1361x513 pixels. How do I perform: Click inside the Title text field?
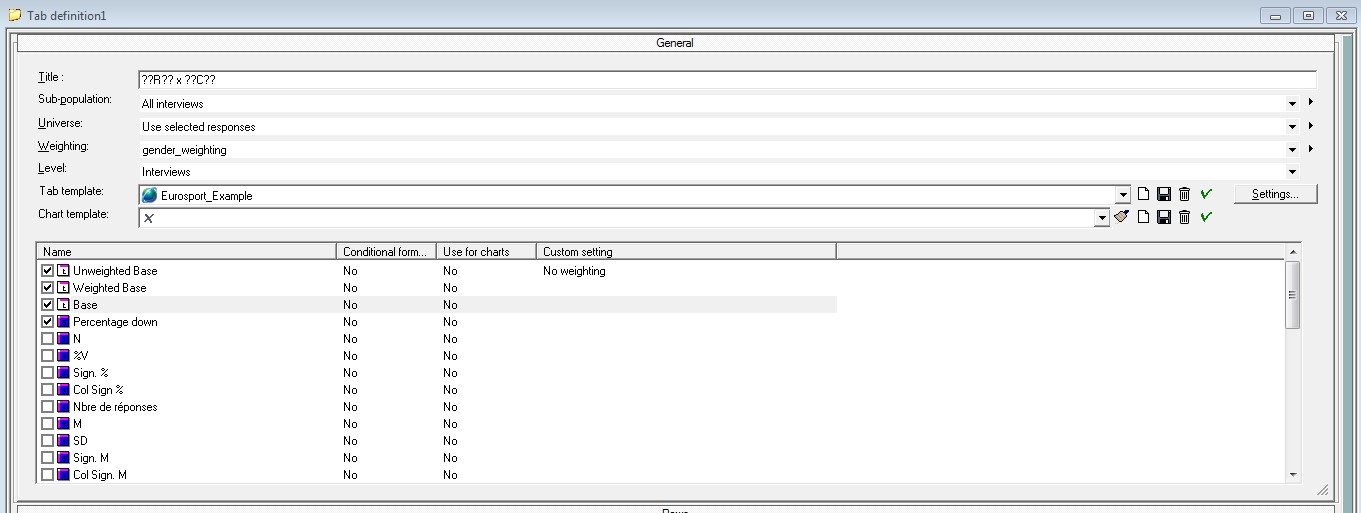[x=726, y=80]
